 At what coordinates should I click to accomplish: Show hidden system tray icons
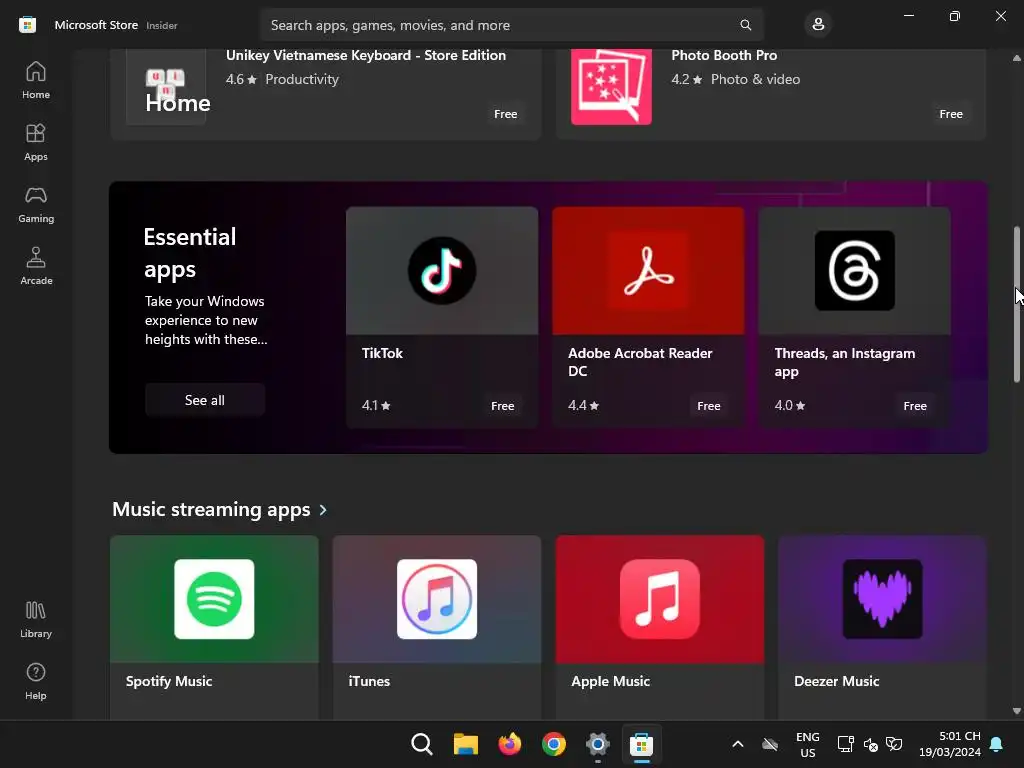point(737,744)
